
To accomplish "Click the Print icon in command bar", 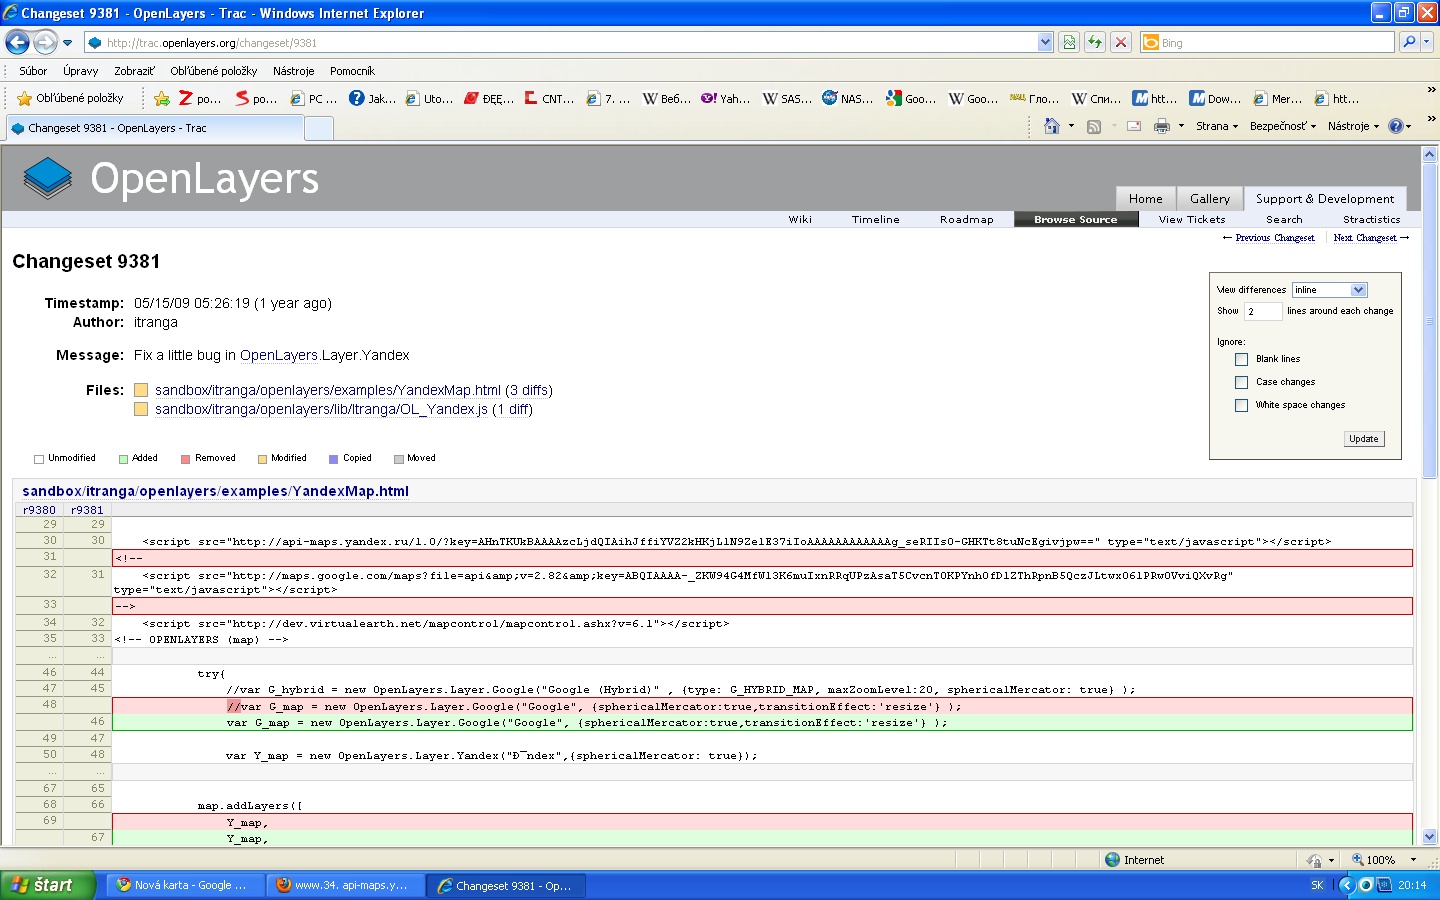I will tap(1161, 126).
